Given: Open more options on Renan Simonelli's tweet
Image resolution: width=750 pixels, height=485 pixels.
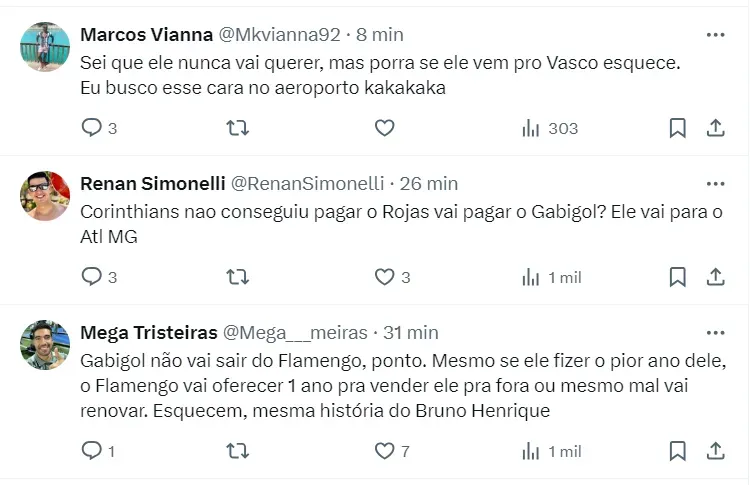Looking at the screenshot, I should (715, 184).
